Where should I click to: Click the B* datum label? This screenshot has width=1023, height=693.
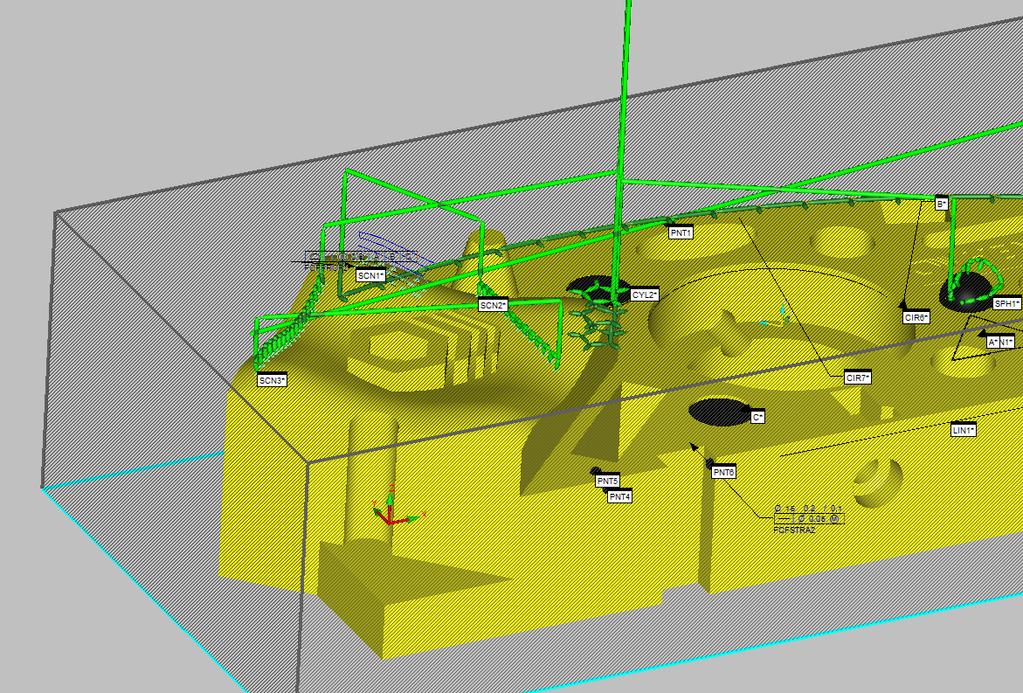pos(941,204)
